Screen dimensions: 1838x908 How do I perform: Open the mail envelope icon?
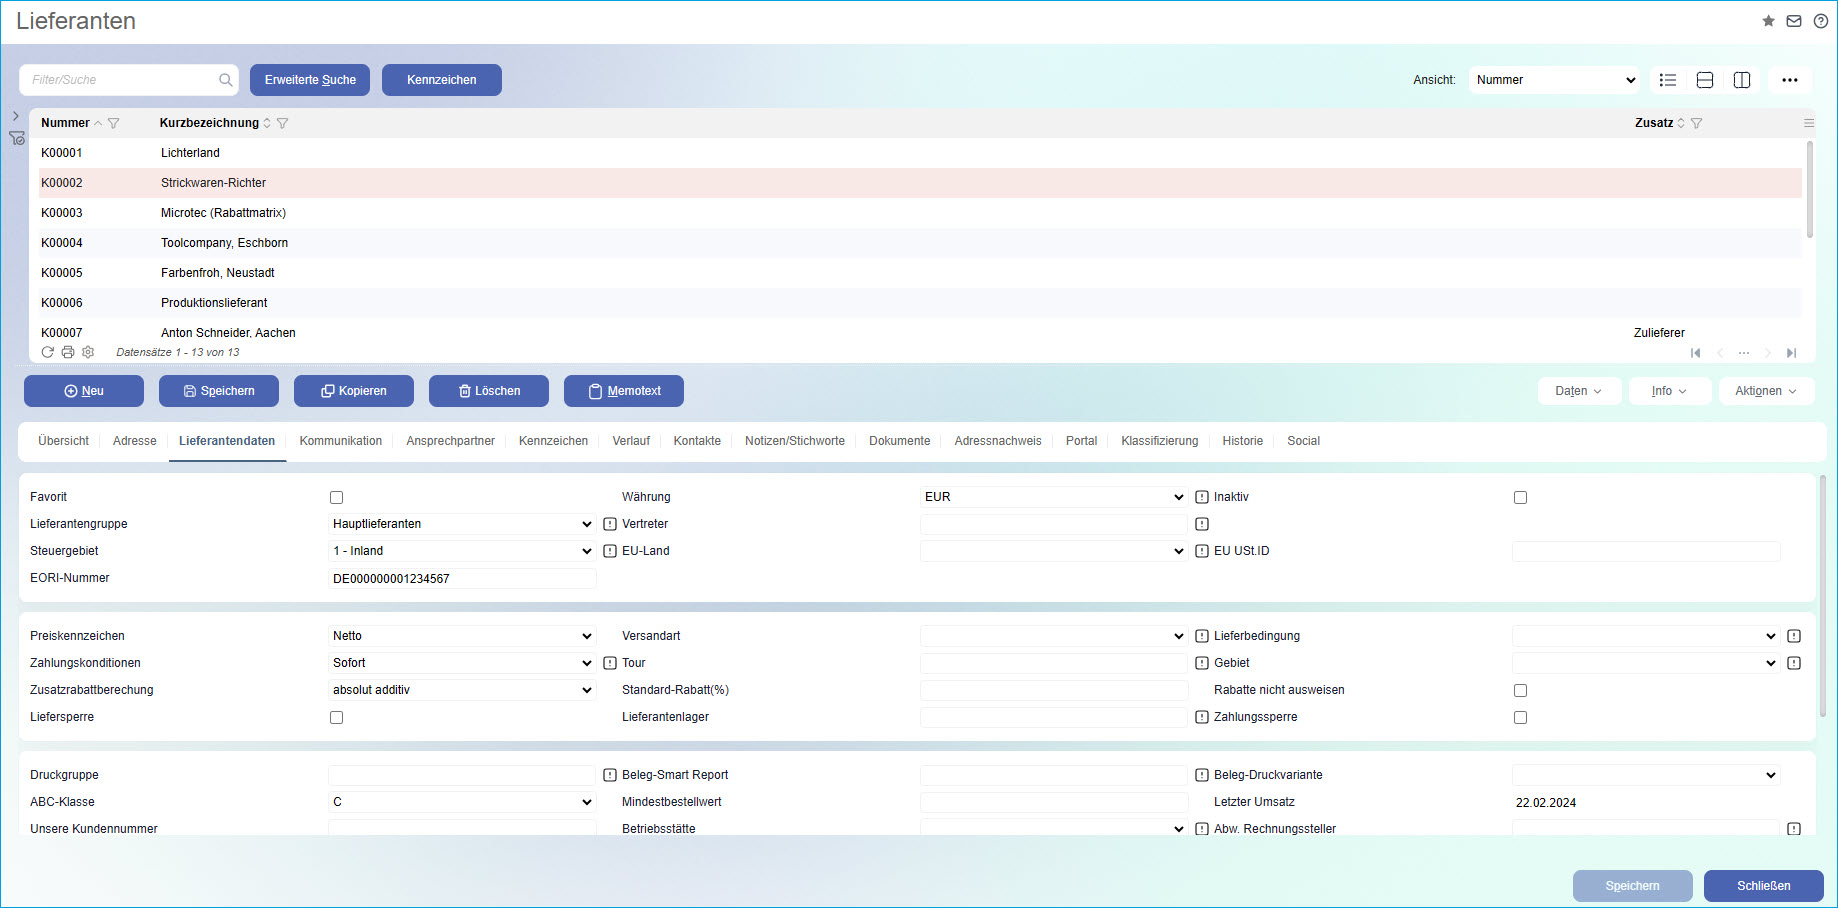tap(1794, 21)
